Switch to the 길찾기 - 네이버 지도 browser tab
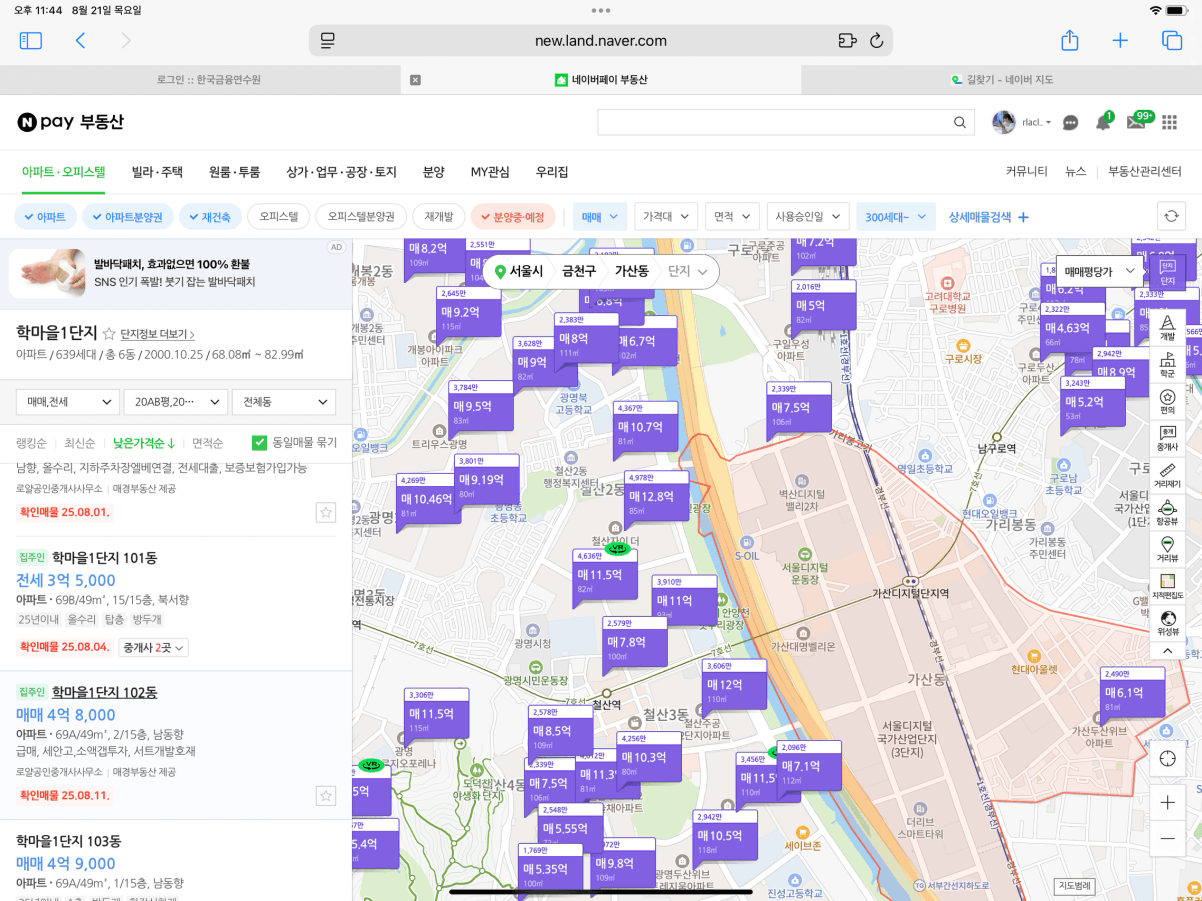The height and width of the screenshot is (901, 1202). pos(1002,80)
